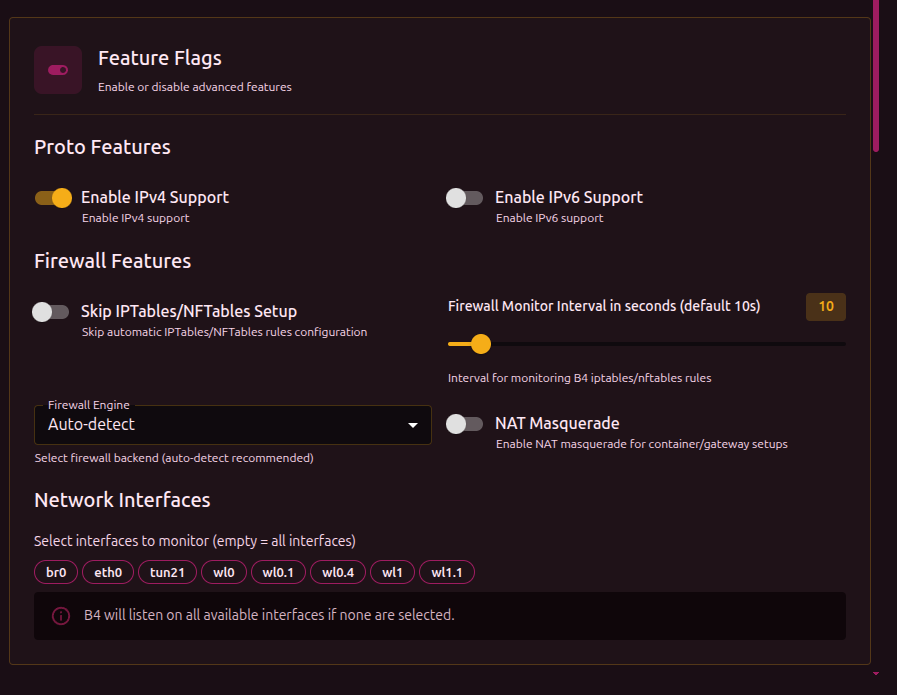Screen dimensions: 897x695
Task: Select the tun21 interface chip
Action: tap(167, 573)
